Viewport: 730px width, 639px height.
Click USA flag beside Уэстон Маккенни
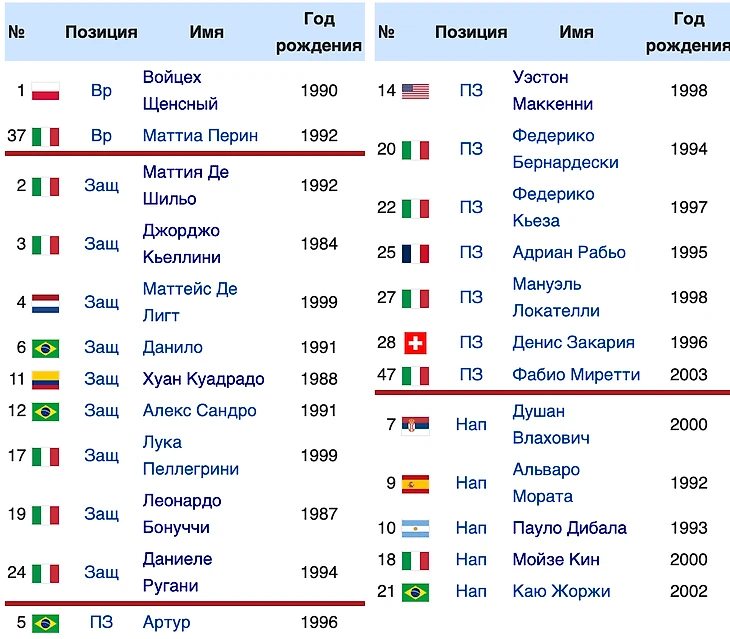(415, 91)
